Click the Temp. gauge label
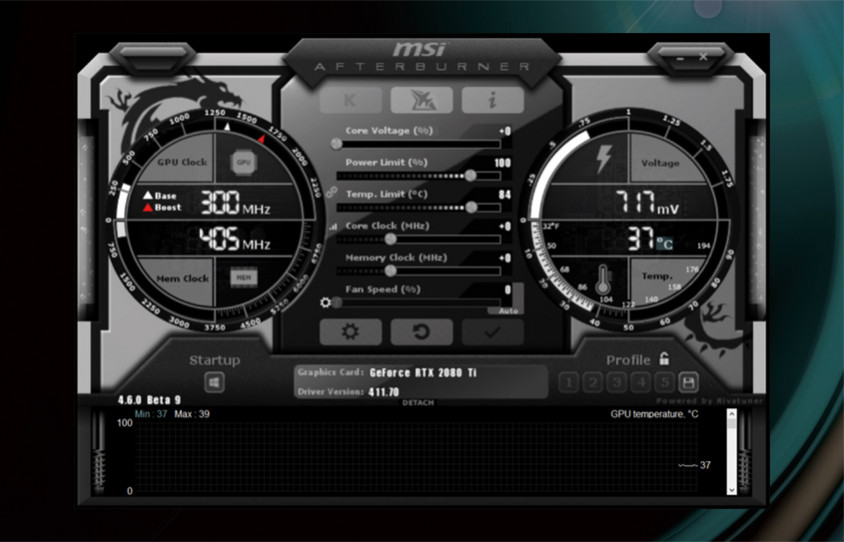Image resolution: width=844 pixels, height=542 pixels. pyautogui.click(x=657, y=276)
